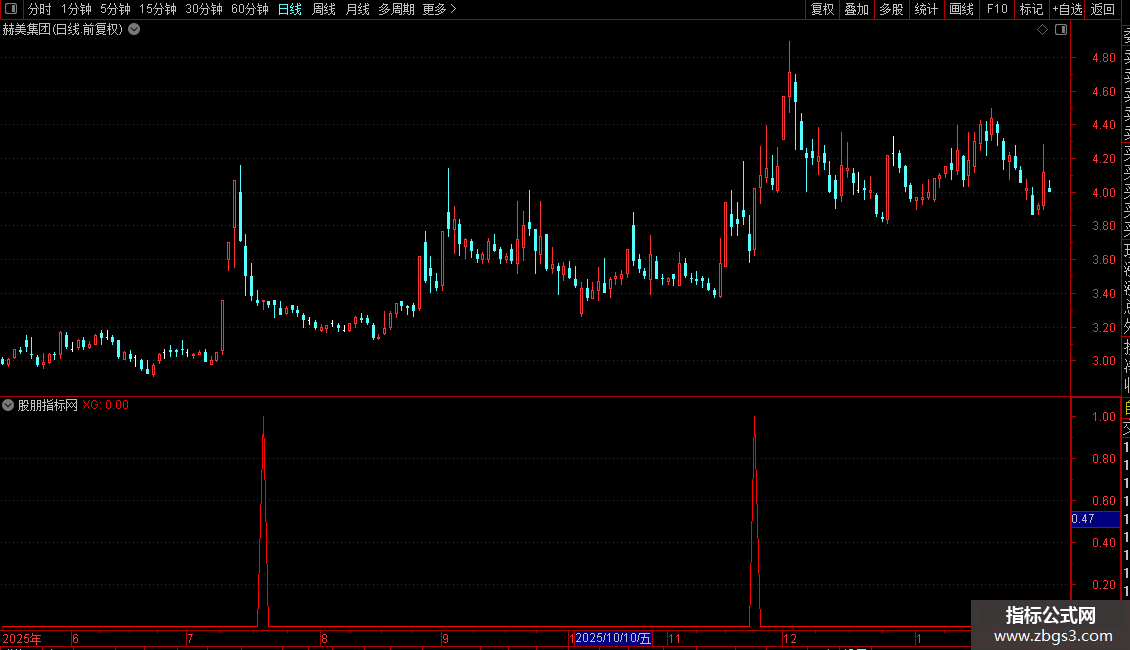The height and width of the screenshot is (650, 1130).
Task: Open the 统计 statistics tool
Action: click(926, 9)
